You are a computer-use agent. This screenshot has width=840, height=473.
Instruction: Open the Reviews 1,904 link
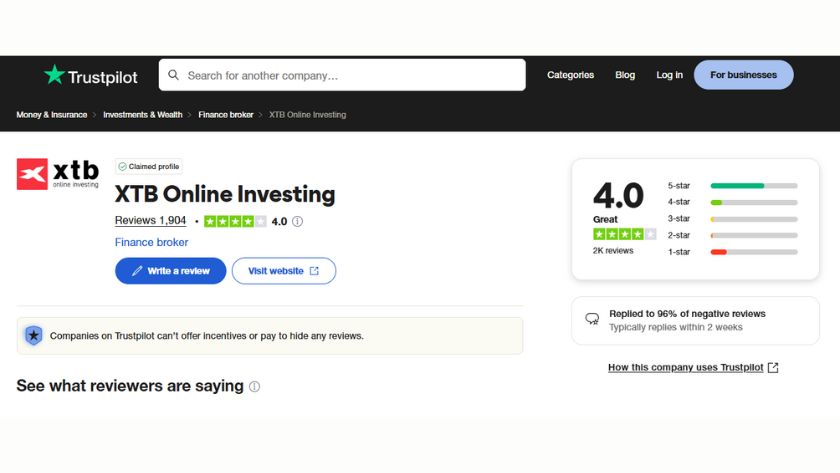[151, 221]
